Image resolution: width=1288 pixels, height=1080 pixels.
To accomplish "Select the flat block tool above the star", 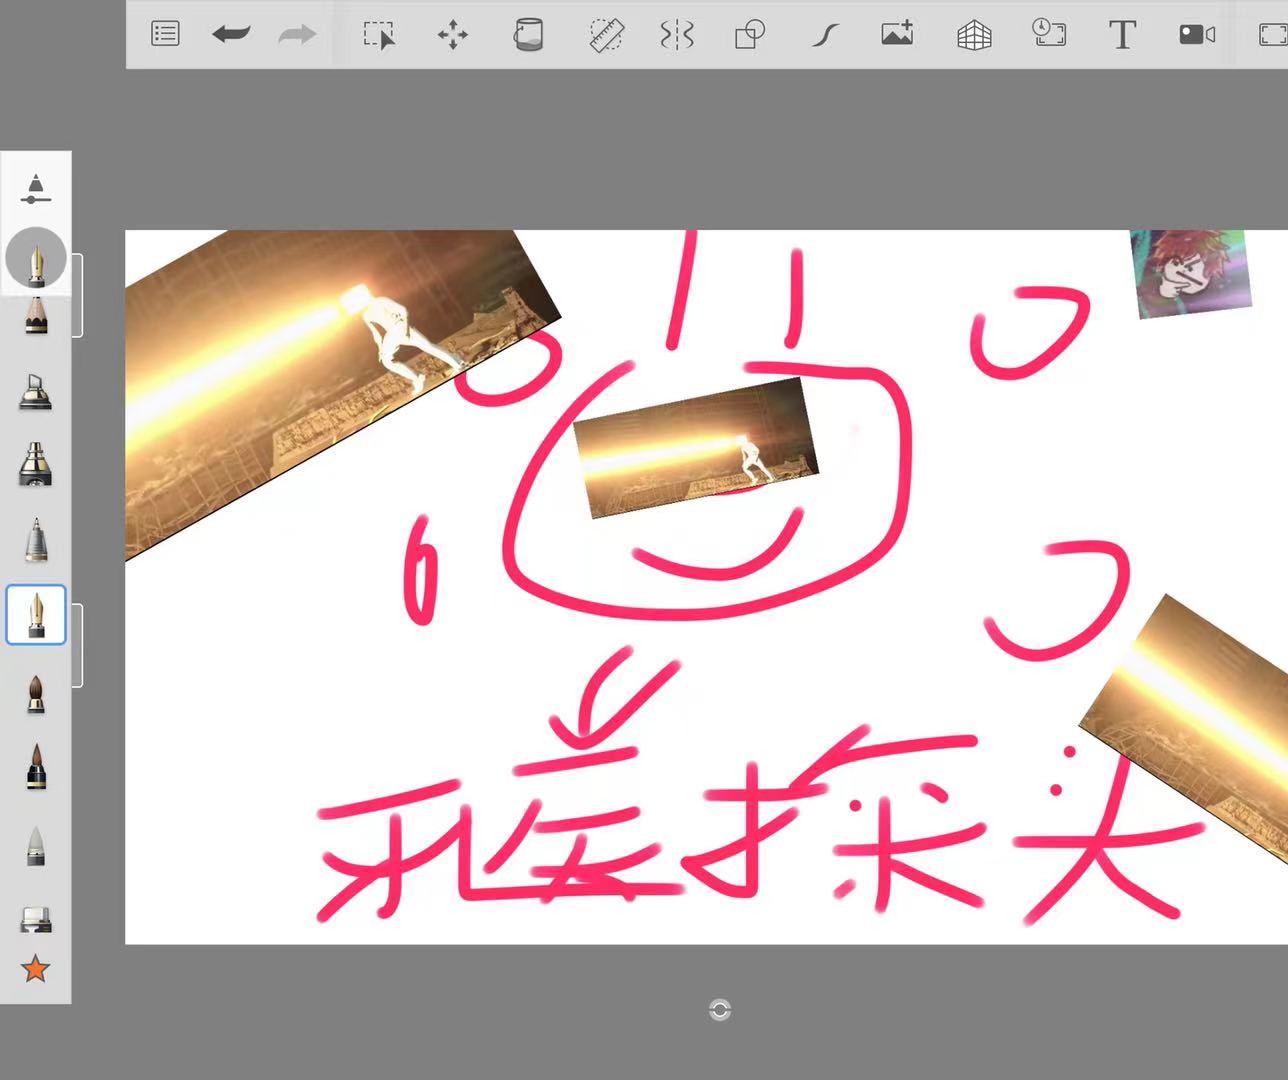I will (x=36, y=919).
